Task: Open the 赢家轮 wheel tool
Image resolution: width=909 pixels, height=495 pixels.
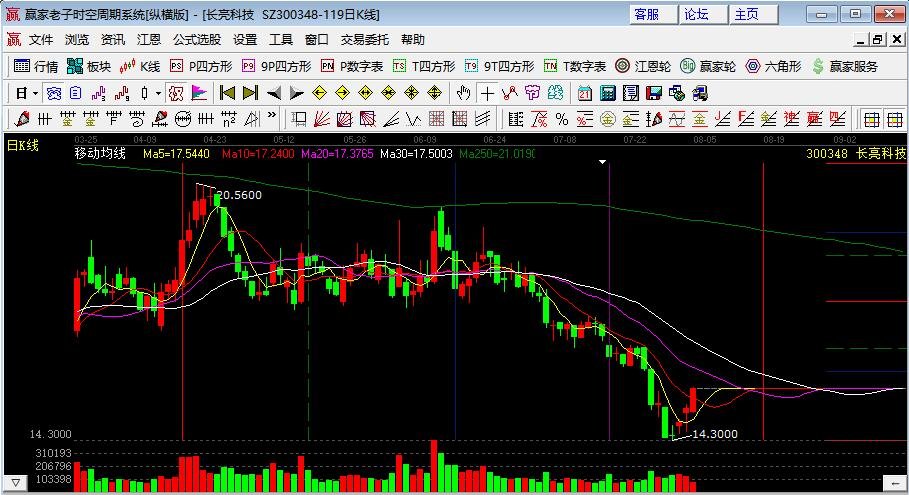Action: pos(708,67)
